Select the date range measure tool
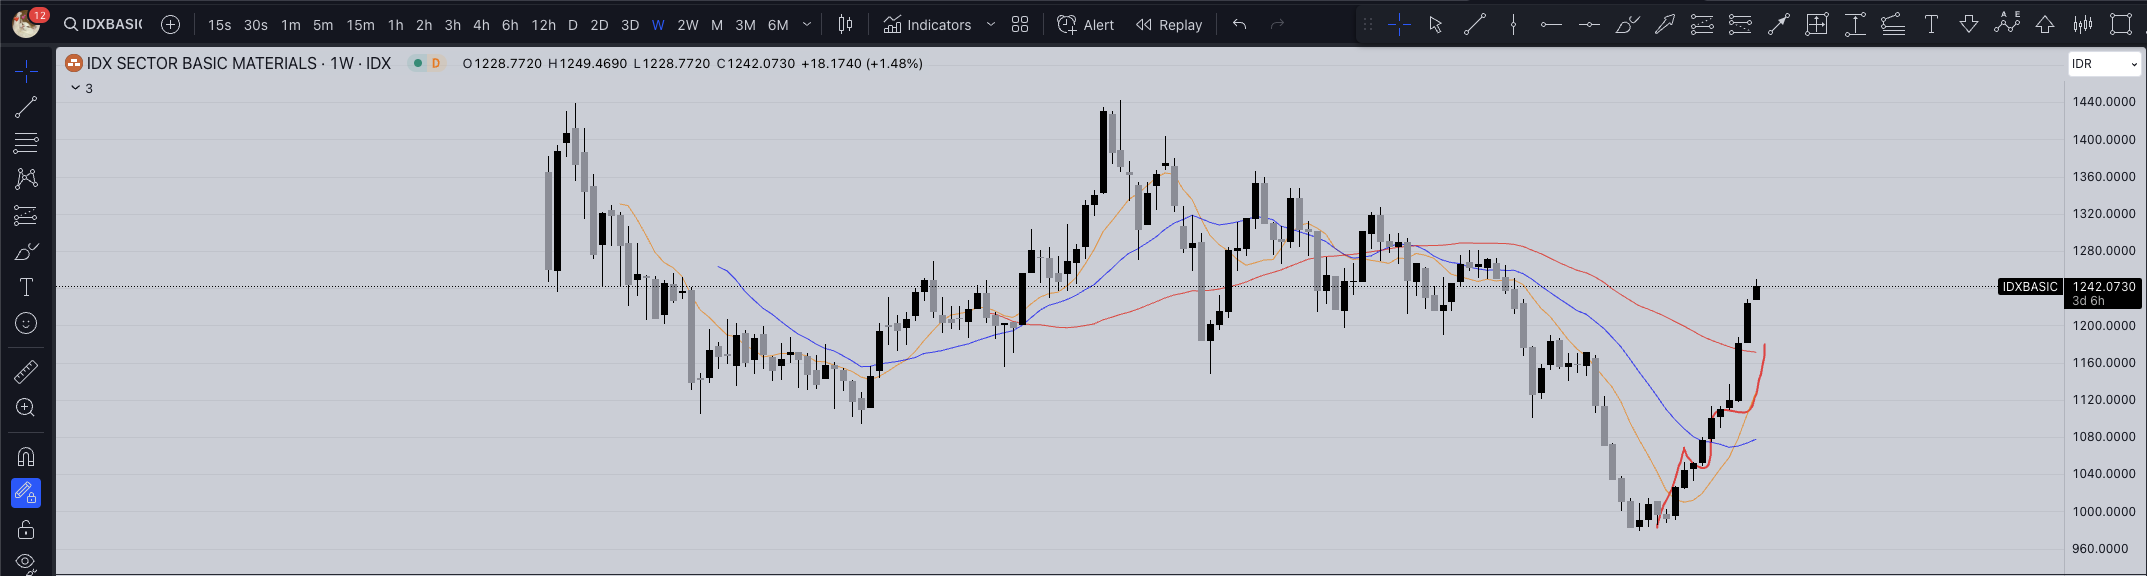2147x576 pixels. coord(1855,25)
